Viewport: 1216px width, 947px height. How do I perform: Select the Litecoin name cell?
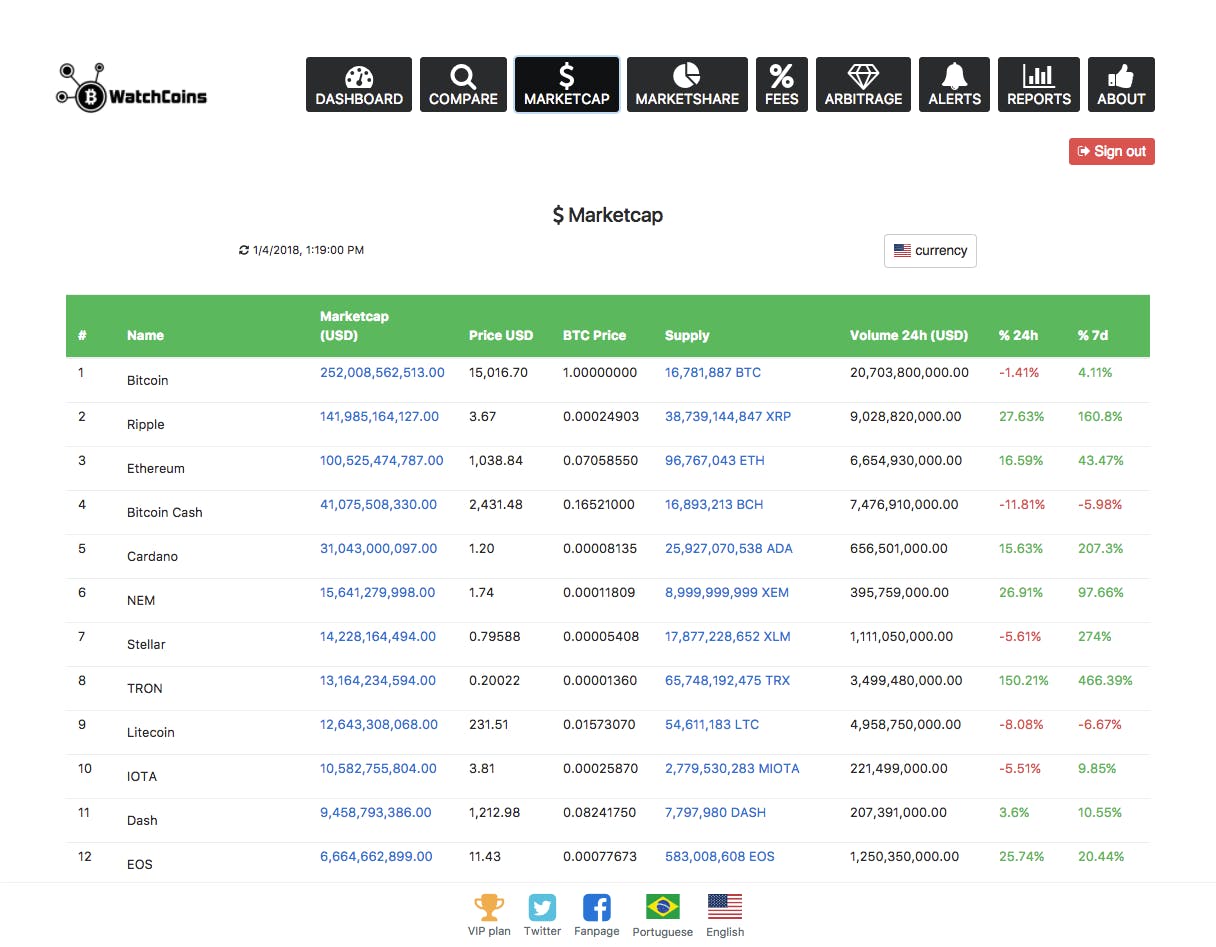[151, 732]
